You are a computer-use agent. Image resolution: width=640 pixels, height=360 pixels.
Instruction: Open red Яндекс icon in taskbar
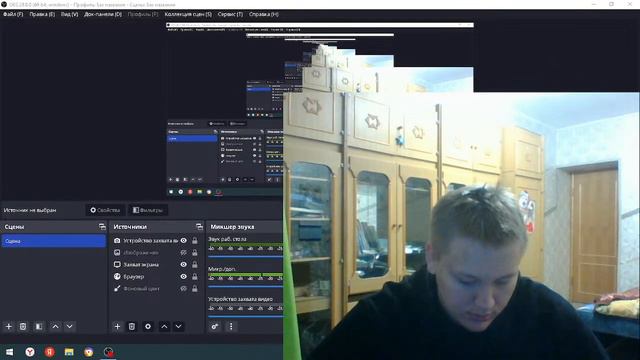49,352
